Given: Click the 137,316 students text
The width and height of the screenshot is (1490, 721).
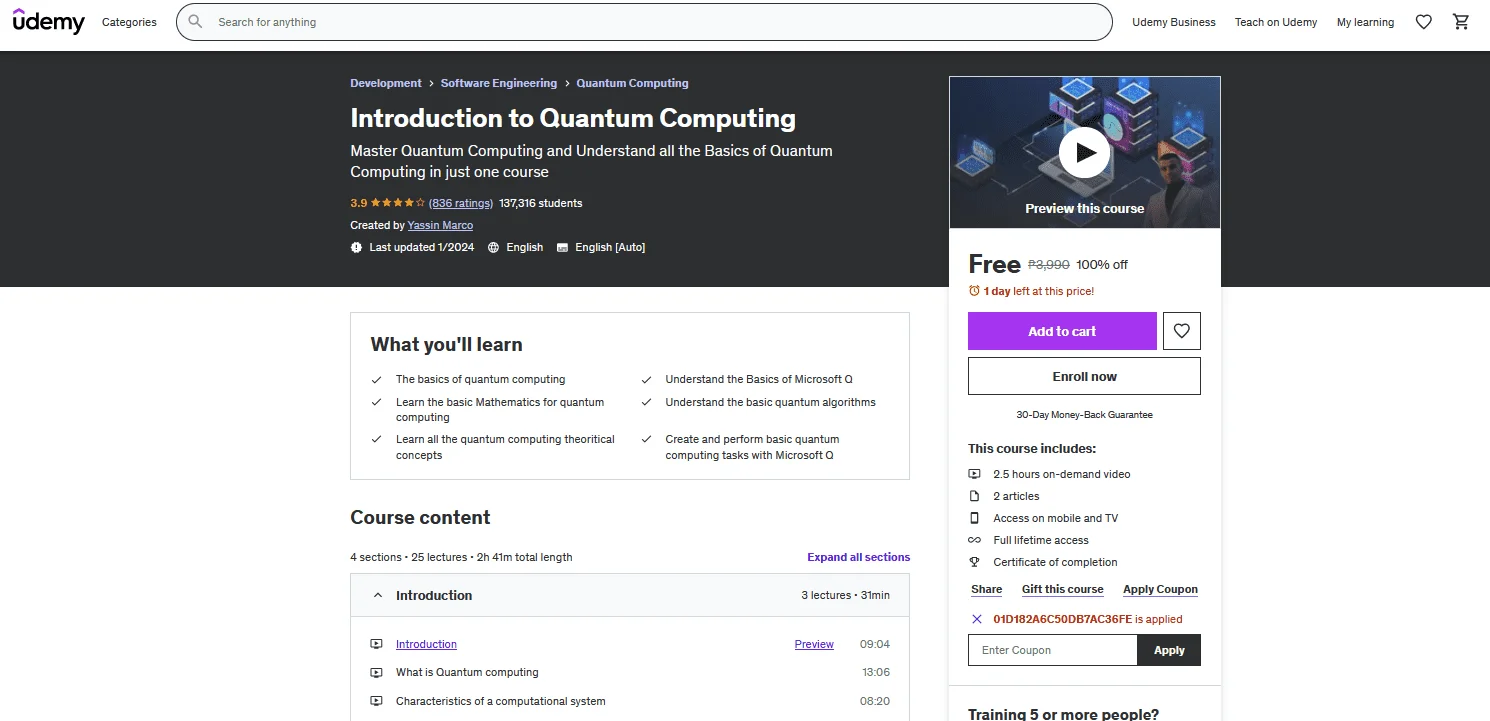Looking at the screenshot, I should pyautogui.click(x=541, y=203).
